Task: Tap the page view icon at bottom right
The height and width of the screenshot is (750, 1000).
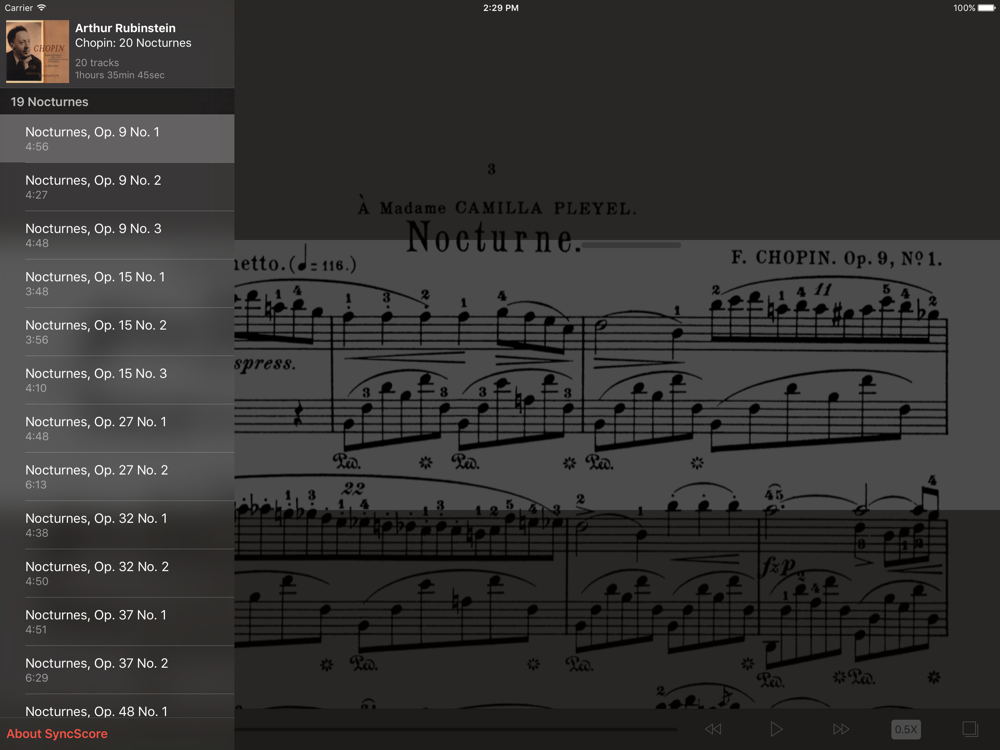Action: 970,729
